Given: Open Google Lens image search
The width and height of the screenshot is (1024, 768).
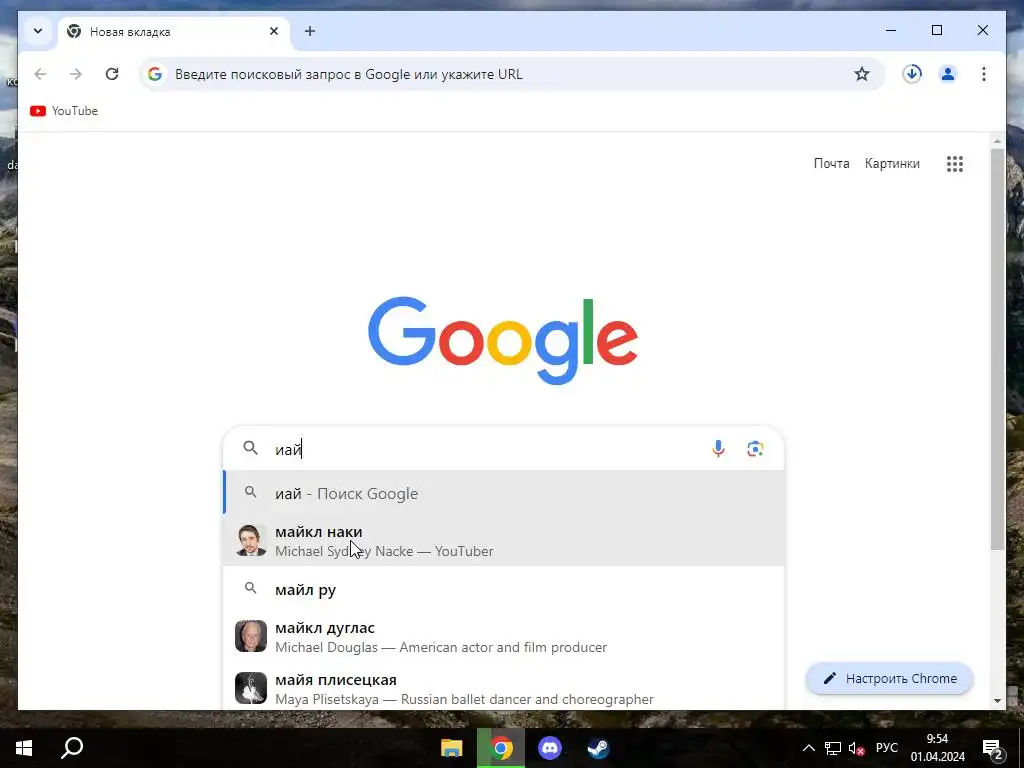Looking at the screenshot, I should click(756, 449).
